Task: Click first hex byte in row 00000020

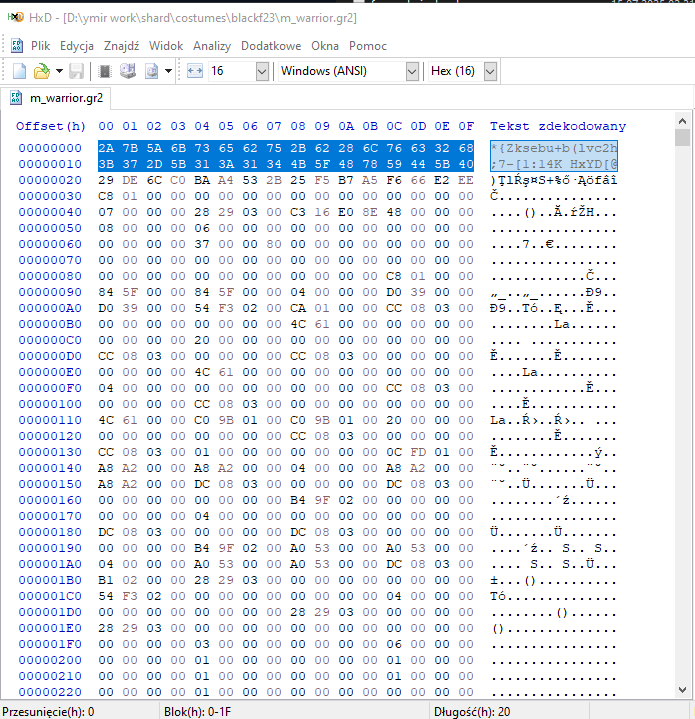Action: tap(106, 180)
